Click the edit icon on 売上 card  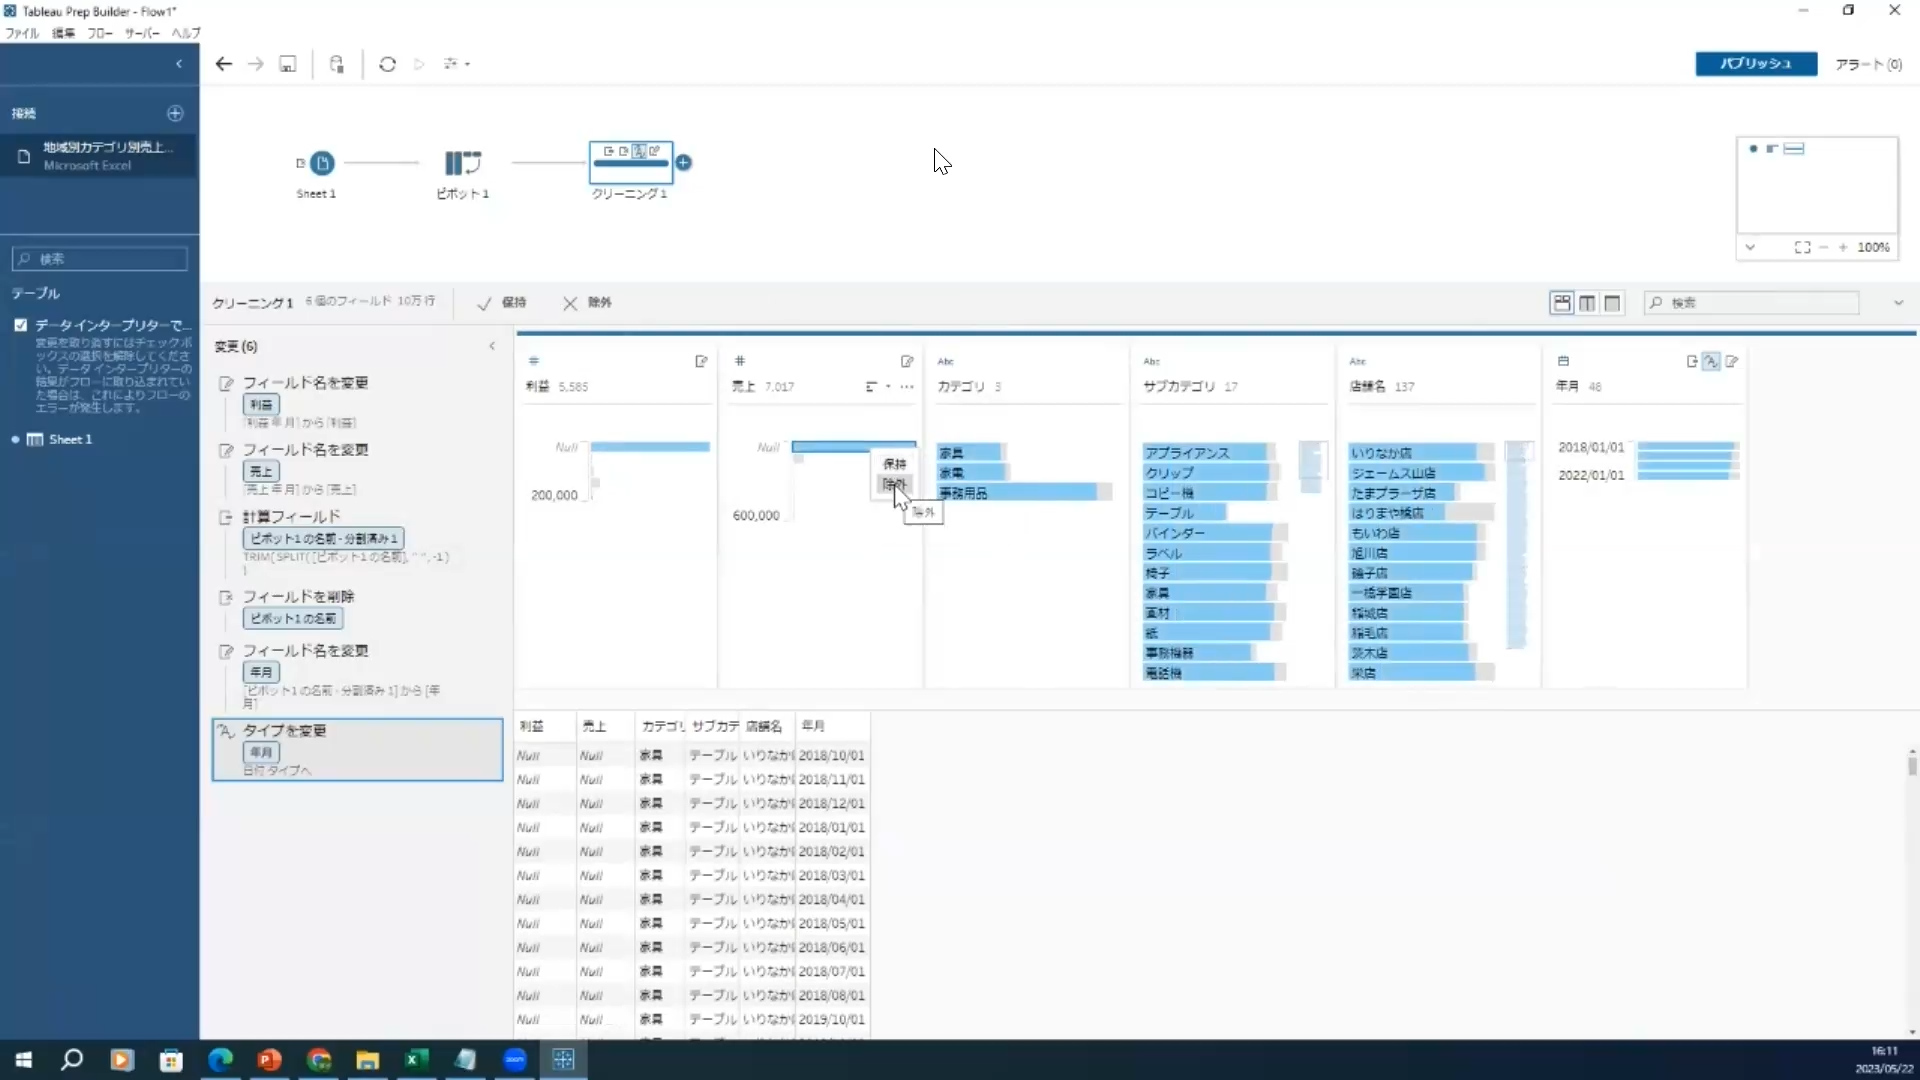[907, 361]
